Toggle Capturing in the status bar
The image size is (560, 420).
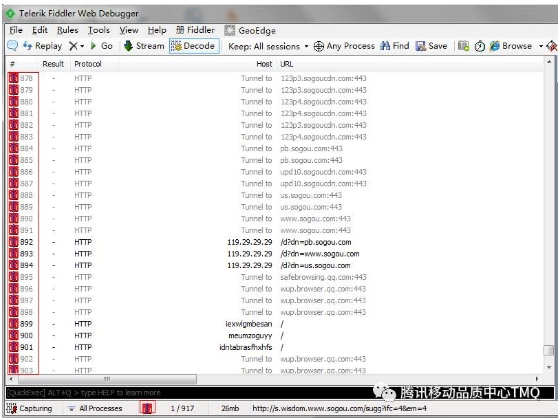click(29, 408)
